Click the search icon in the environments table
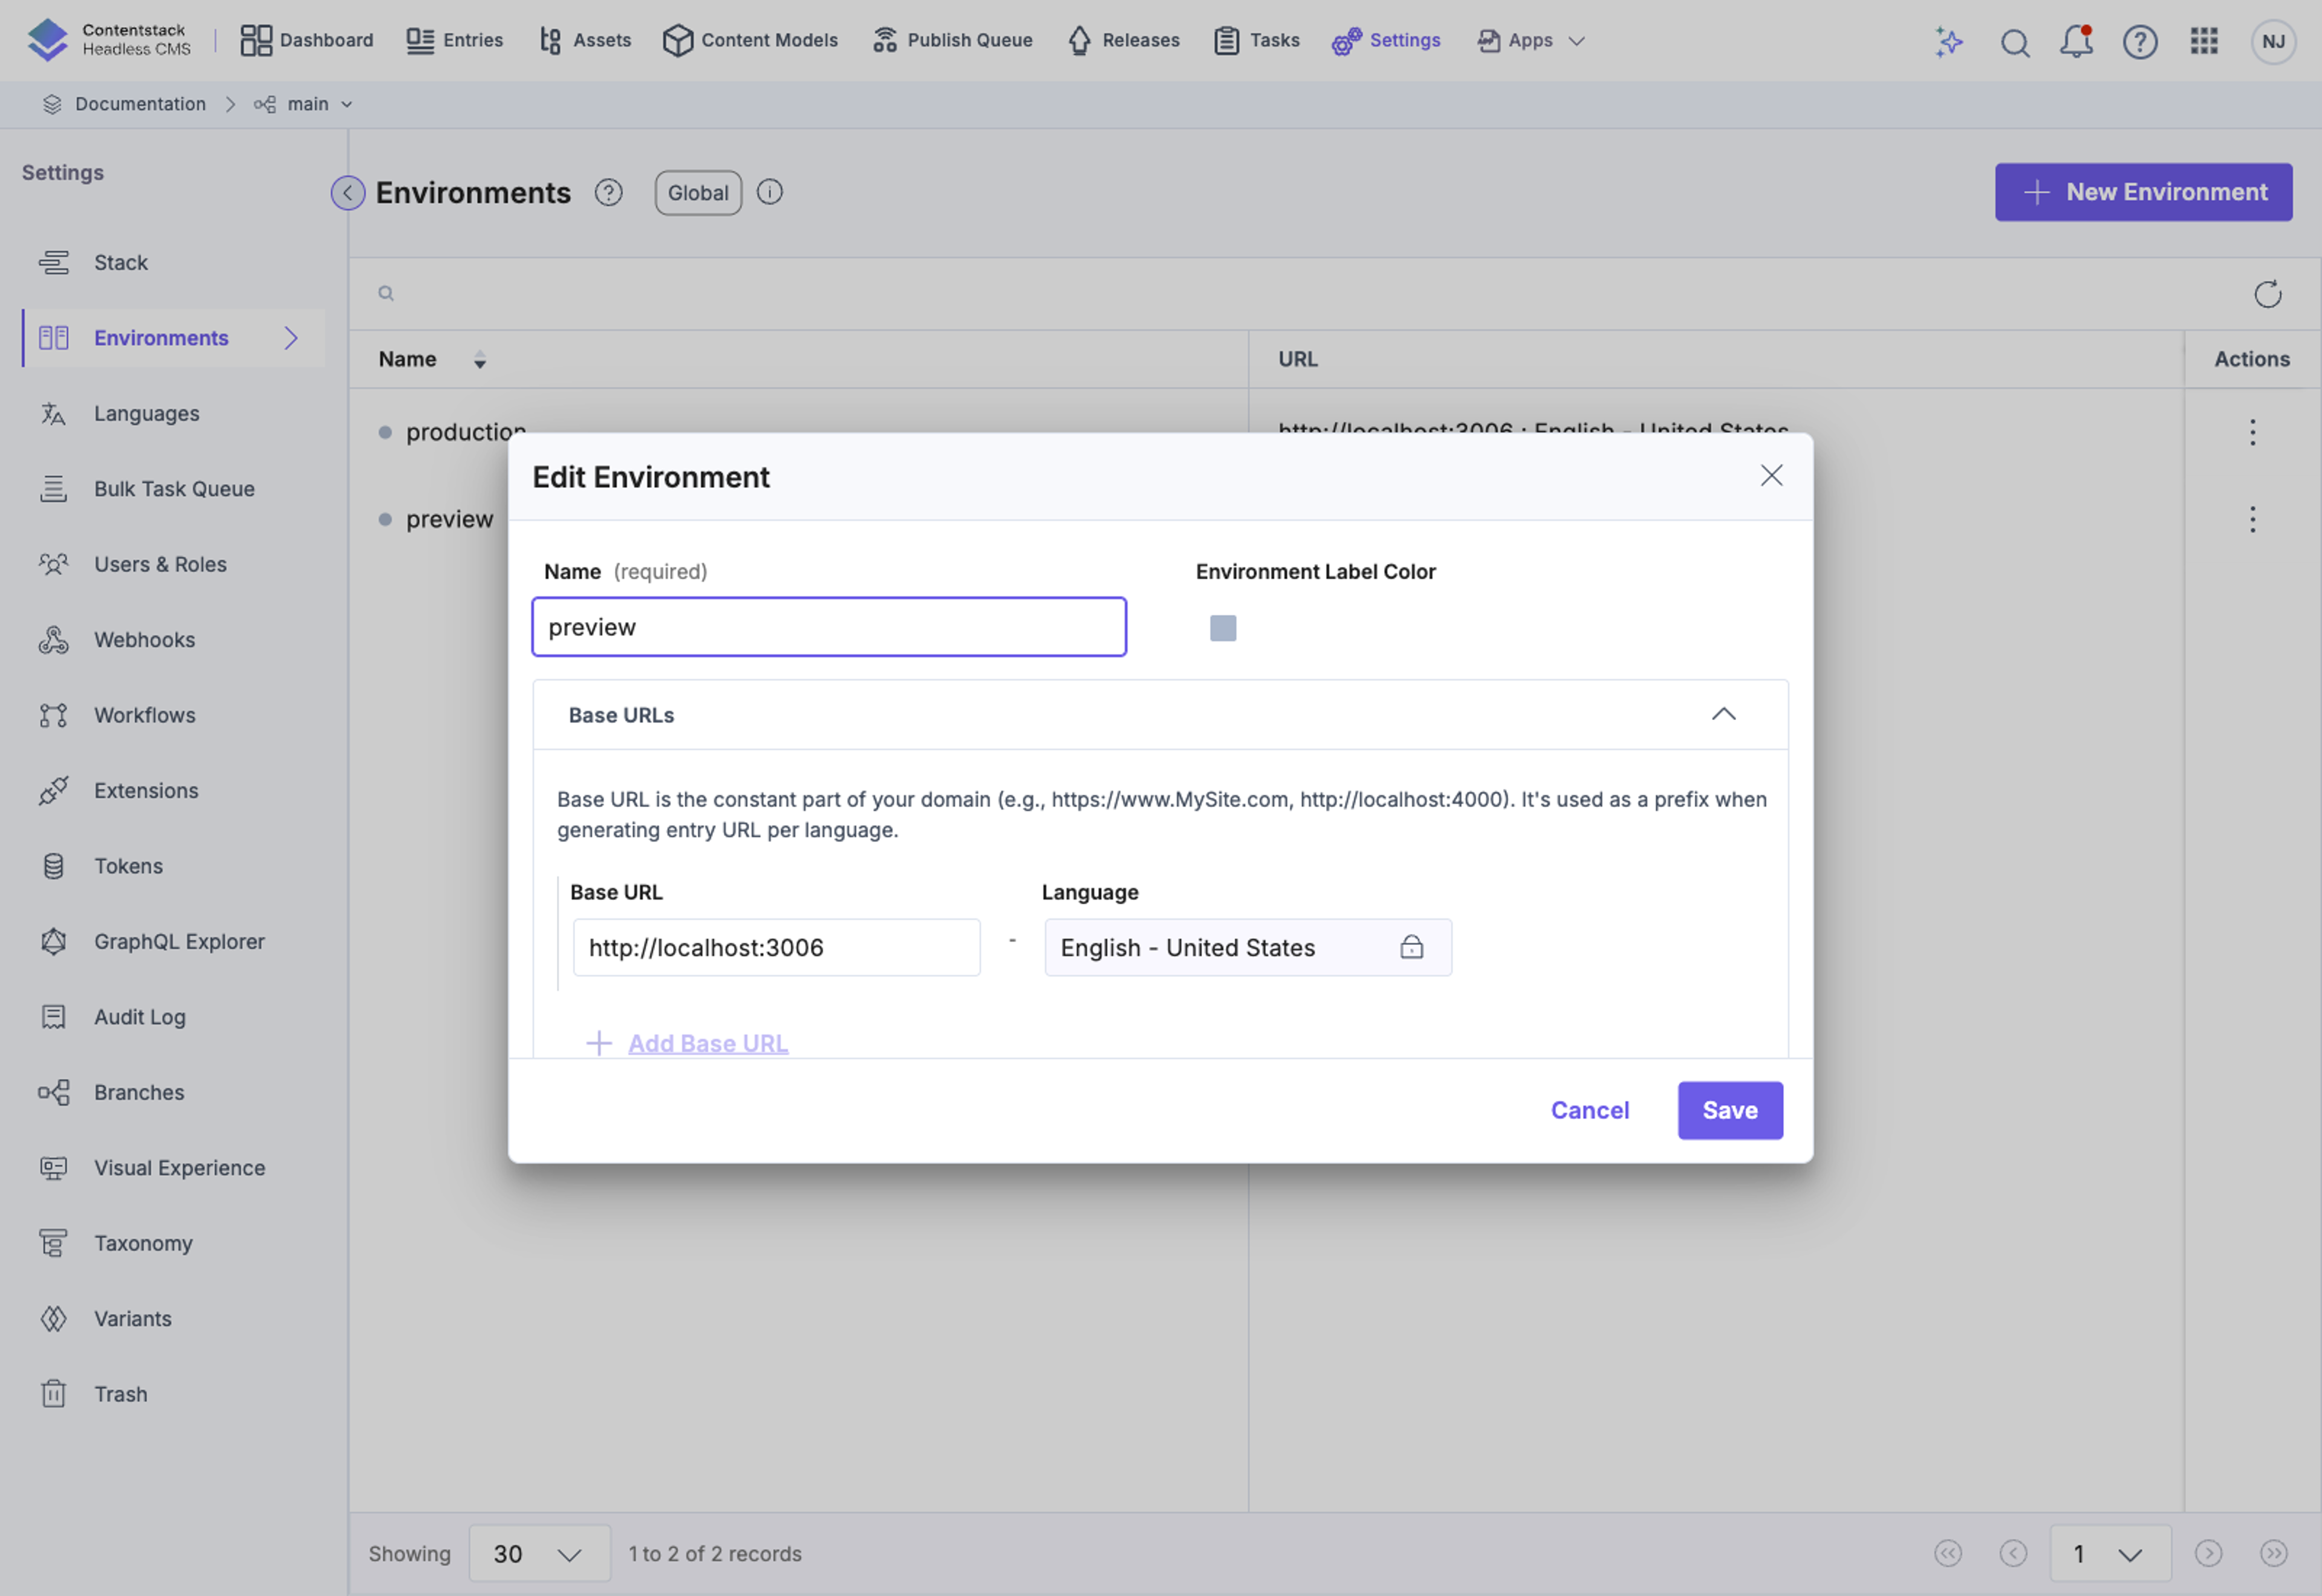2322x1596 pixels. click(386, 293)
